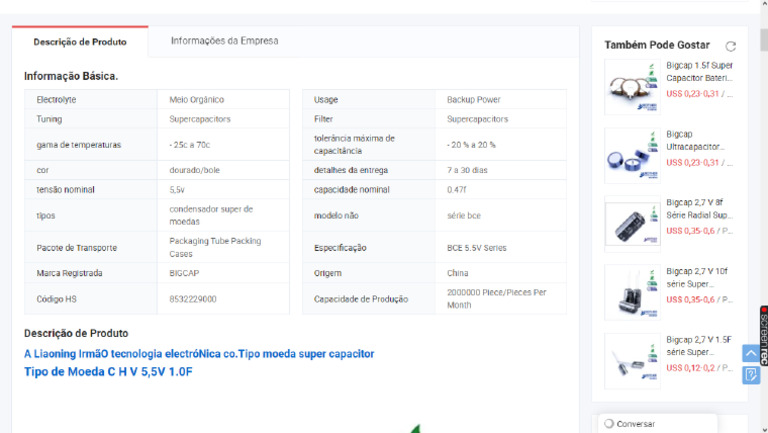Click the Conversar chat bubble icon
Viewport: 768px width, 433px height.
pyautogui.click(x=609, y=424)
